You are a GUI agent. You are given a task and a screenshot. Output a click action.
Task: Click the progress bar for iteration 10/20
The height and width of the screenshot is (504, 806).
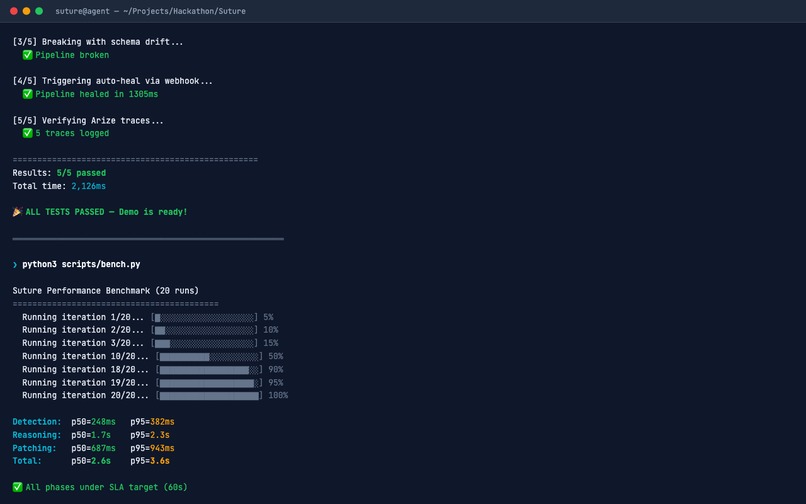click(209, 356)
